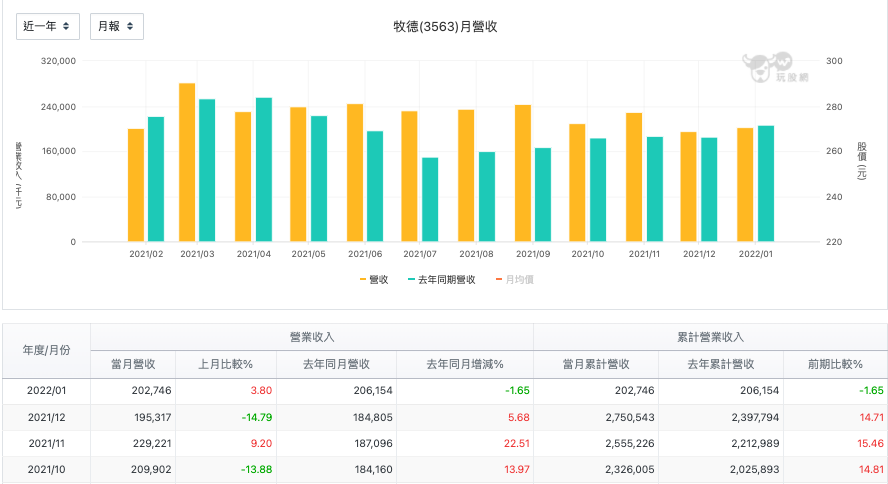
Task: Click the -13.88 month-over-month value
Action: coord(257,469)
